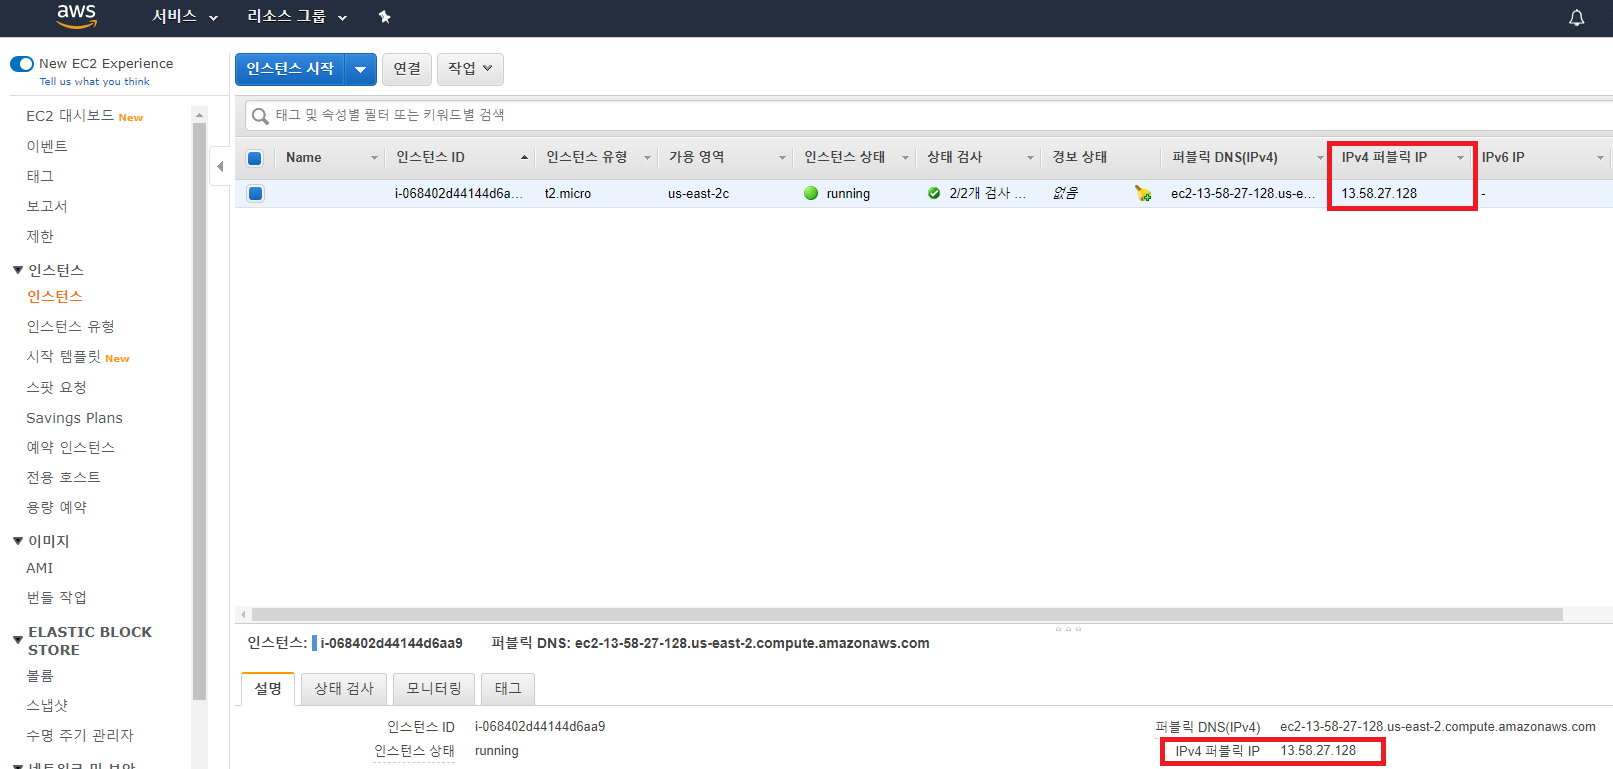The image size is (1613, 769).
Task: Collapse the sidebar with the arrow handle
Action: (x=220, y=166)
